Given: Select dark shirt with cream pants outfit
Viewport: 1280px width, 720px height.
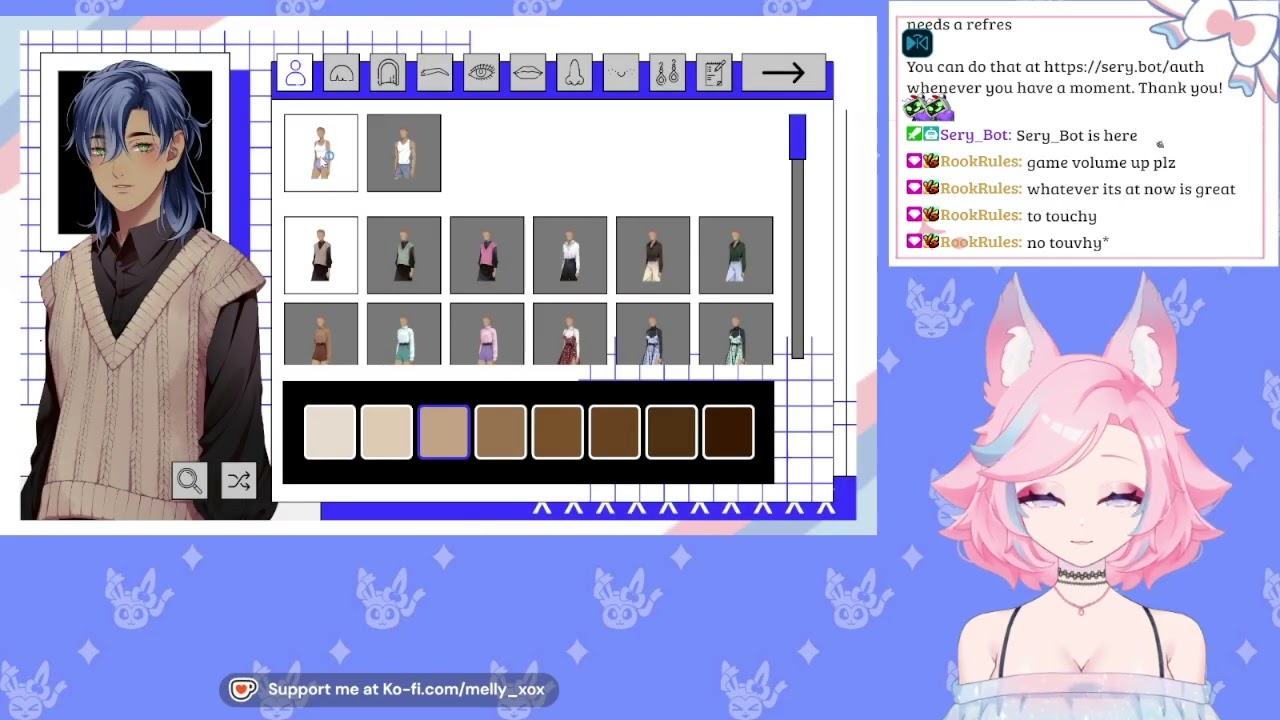Looking at the screenshot, I should coord(653,255).
